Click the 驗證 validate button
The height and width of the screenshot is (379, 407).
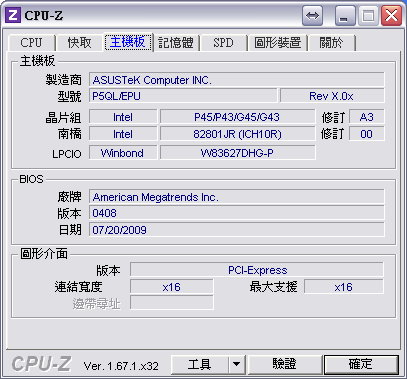[284, 364]
